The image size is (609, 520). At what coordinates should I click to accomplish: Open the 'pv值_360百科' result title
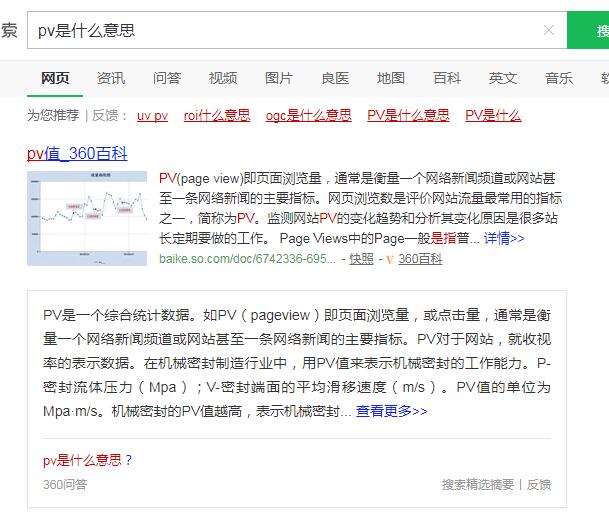(x=77, y=153)
